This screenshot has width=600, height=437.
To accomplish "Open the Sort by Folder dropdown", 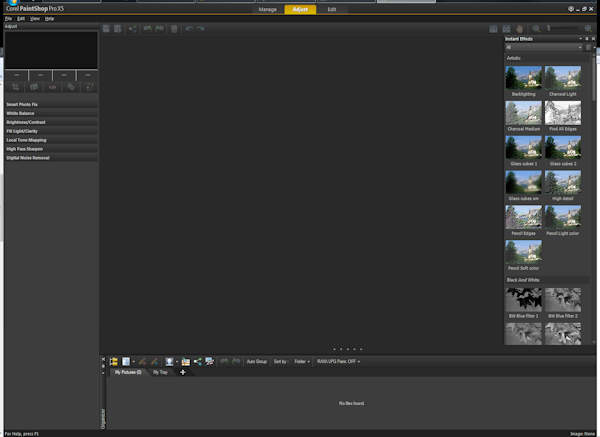I will [301, 361].
